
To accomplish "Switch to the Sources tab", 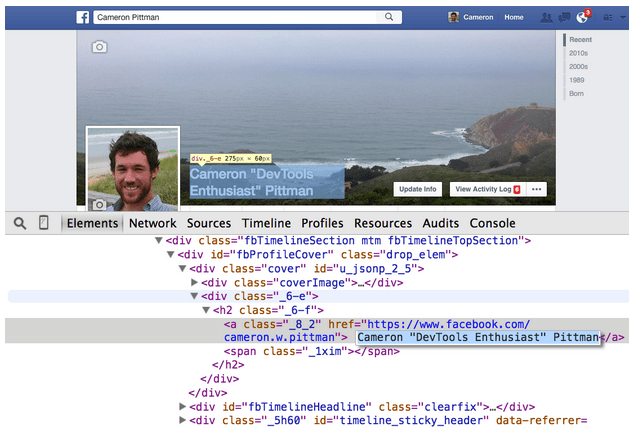I will (x=209, y=223).
